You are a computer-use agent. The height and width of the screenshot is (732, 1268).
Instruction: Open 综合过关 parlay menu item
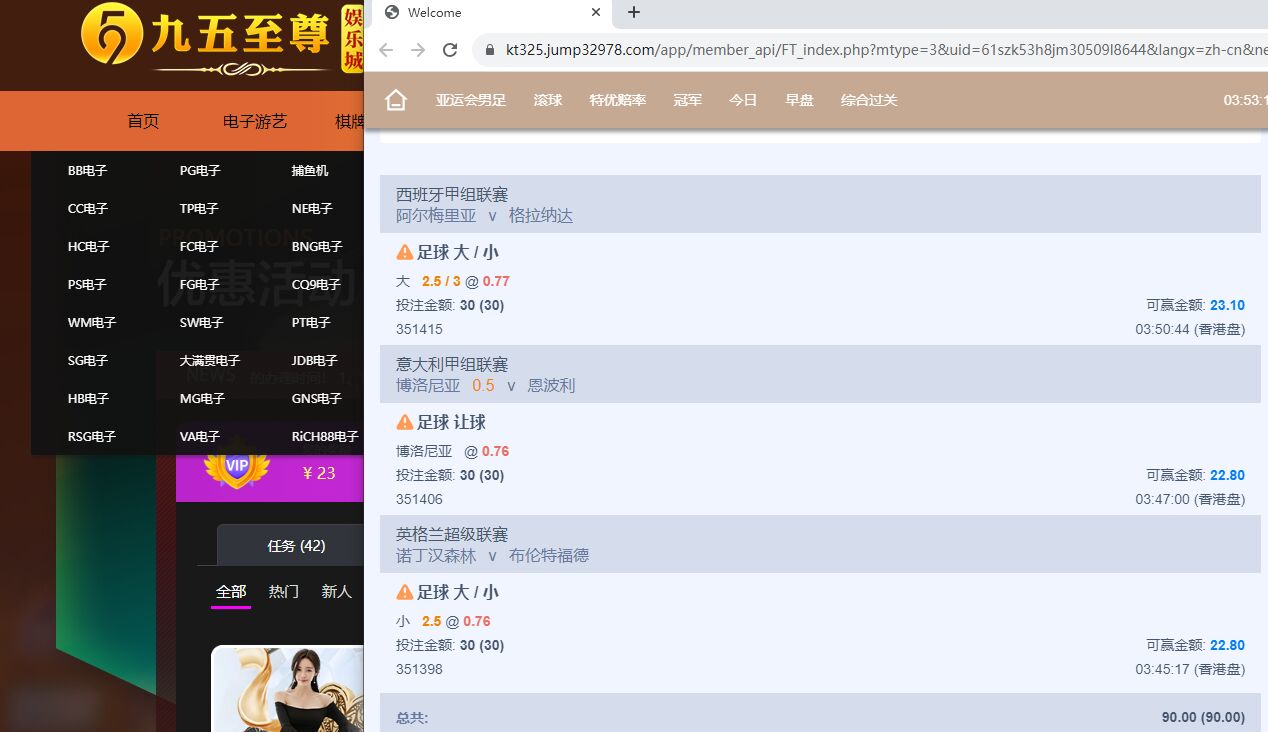tap(869, 100)
